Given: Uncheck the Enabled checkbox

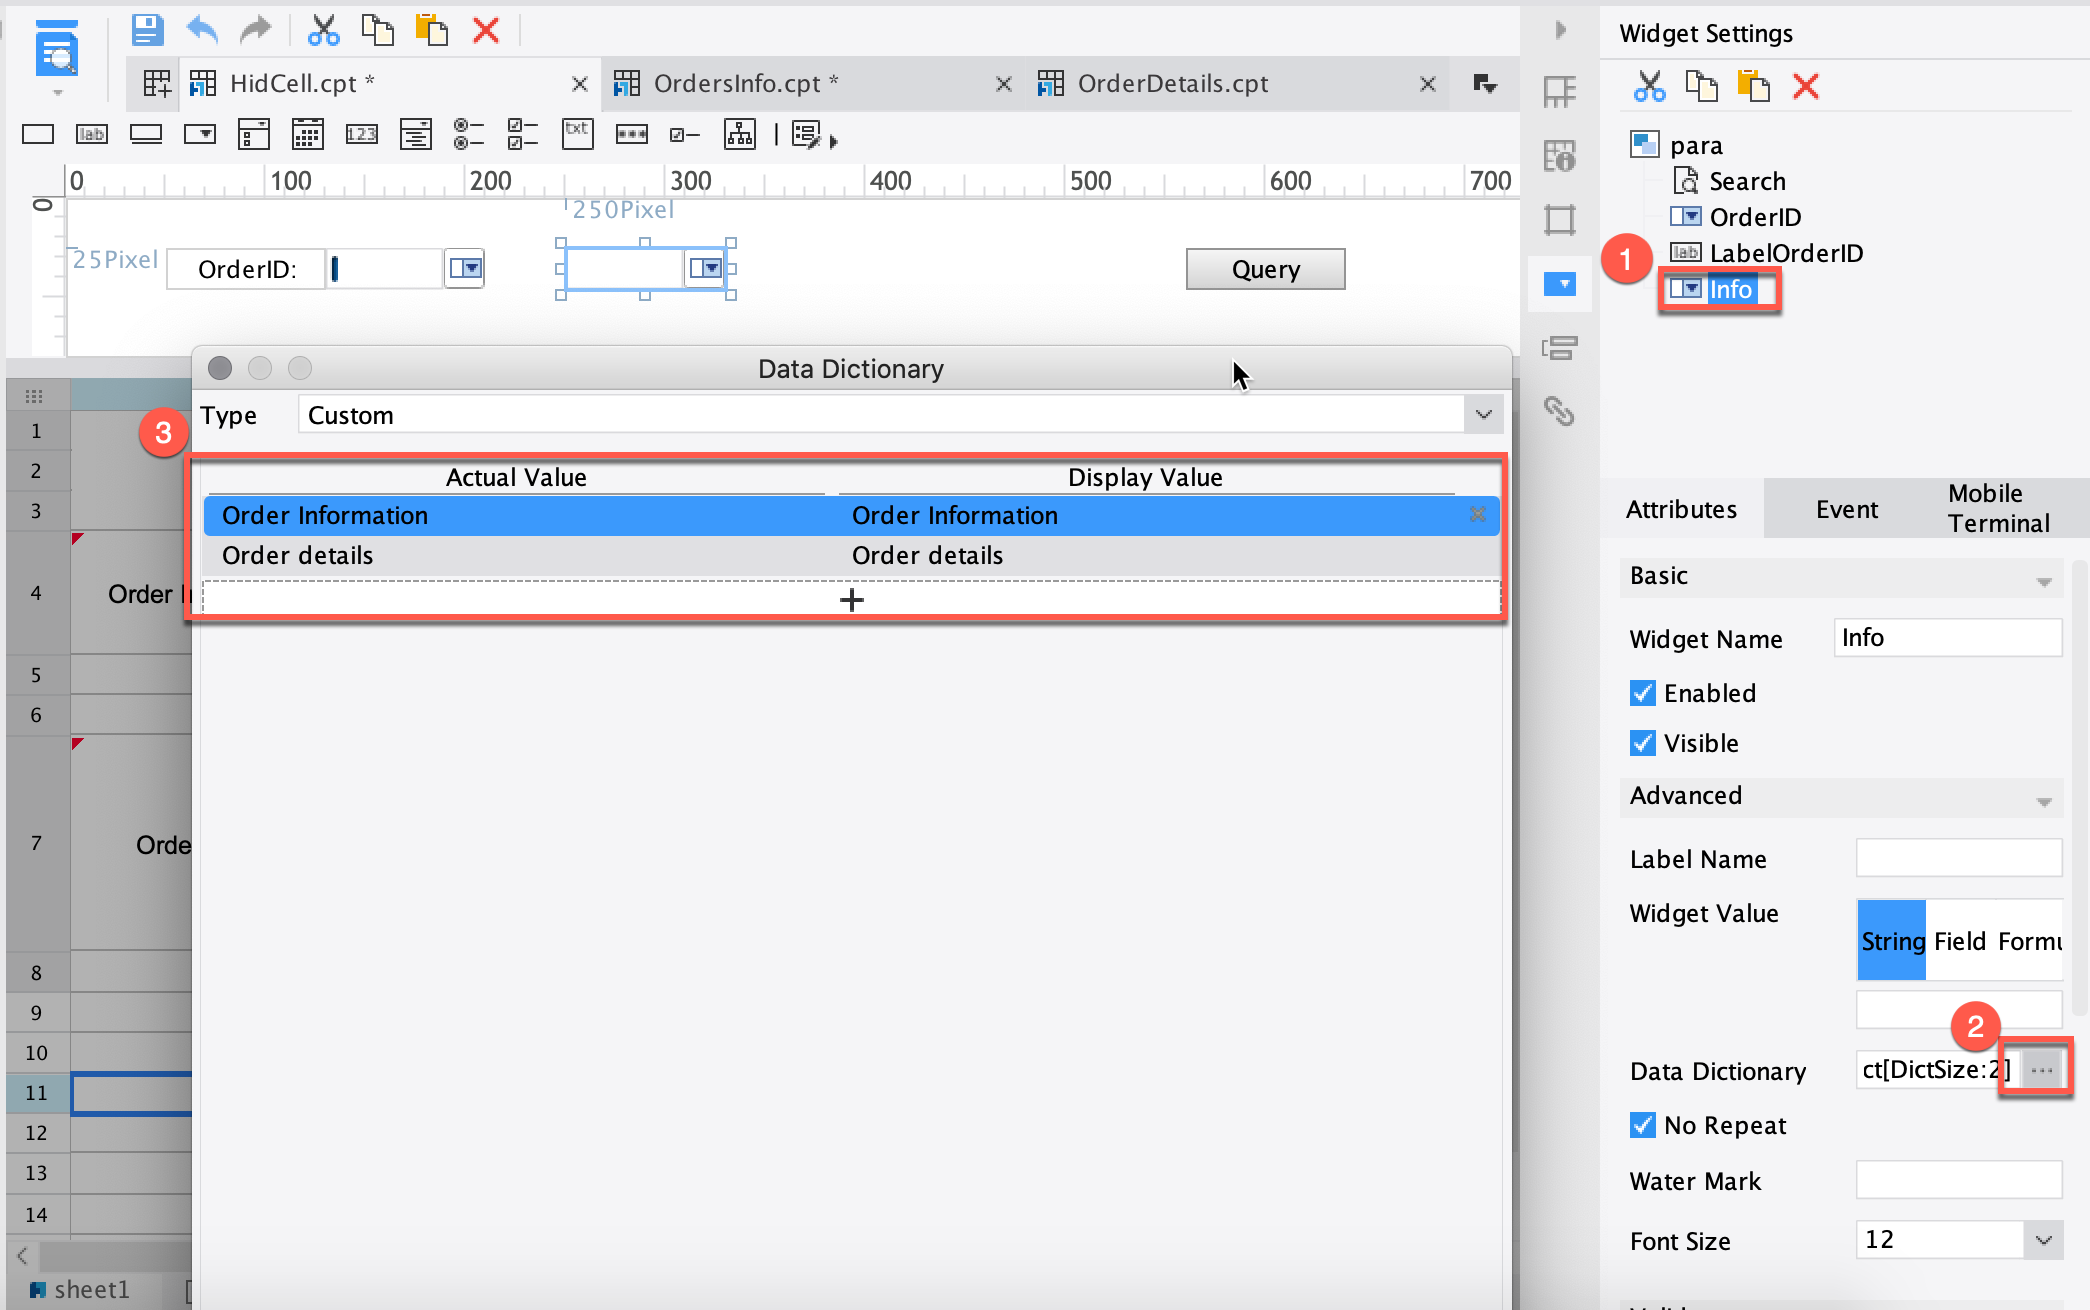Looking at the screenshot, I should (x=1641, y=692).
